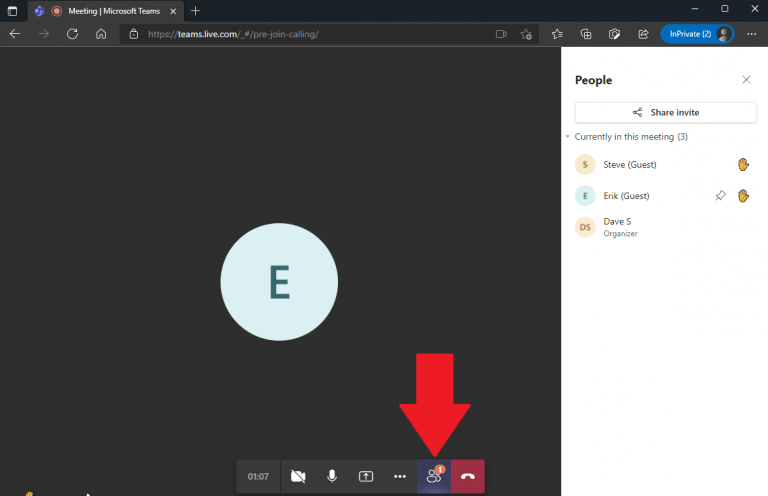
Task: Click the browser Share icon
Action: coord(643,34)
